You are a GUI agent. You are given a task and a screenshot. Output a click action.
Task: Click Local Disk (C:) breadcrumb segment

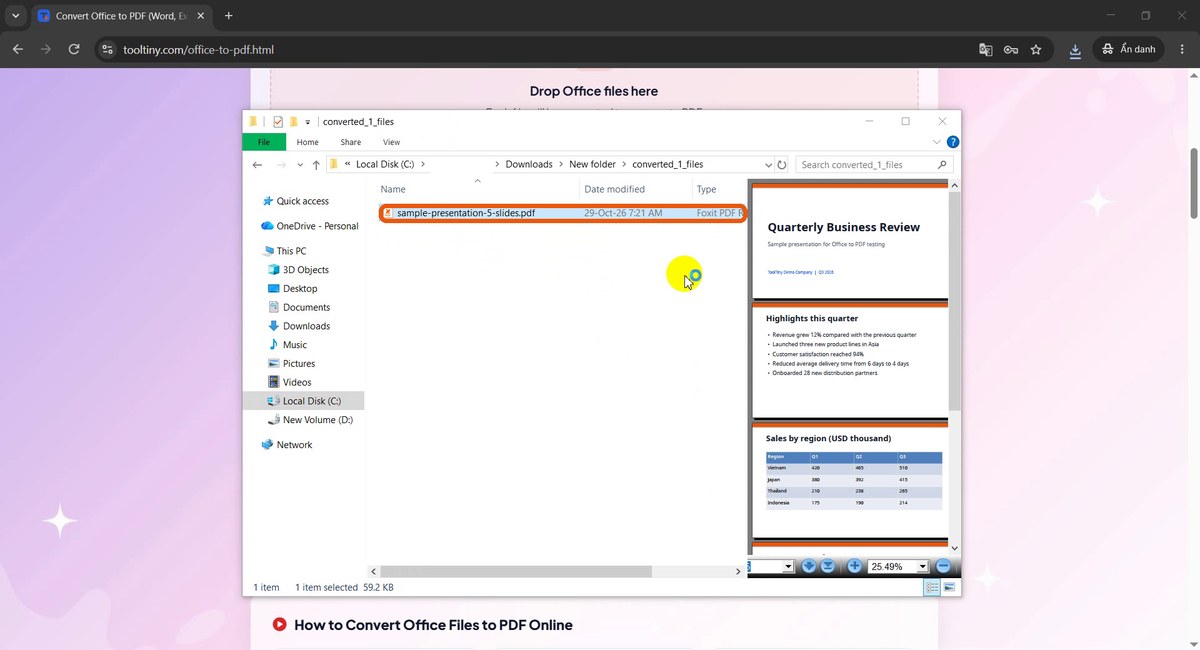[x=385, y=165]
